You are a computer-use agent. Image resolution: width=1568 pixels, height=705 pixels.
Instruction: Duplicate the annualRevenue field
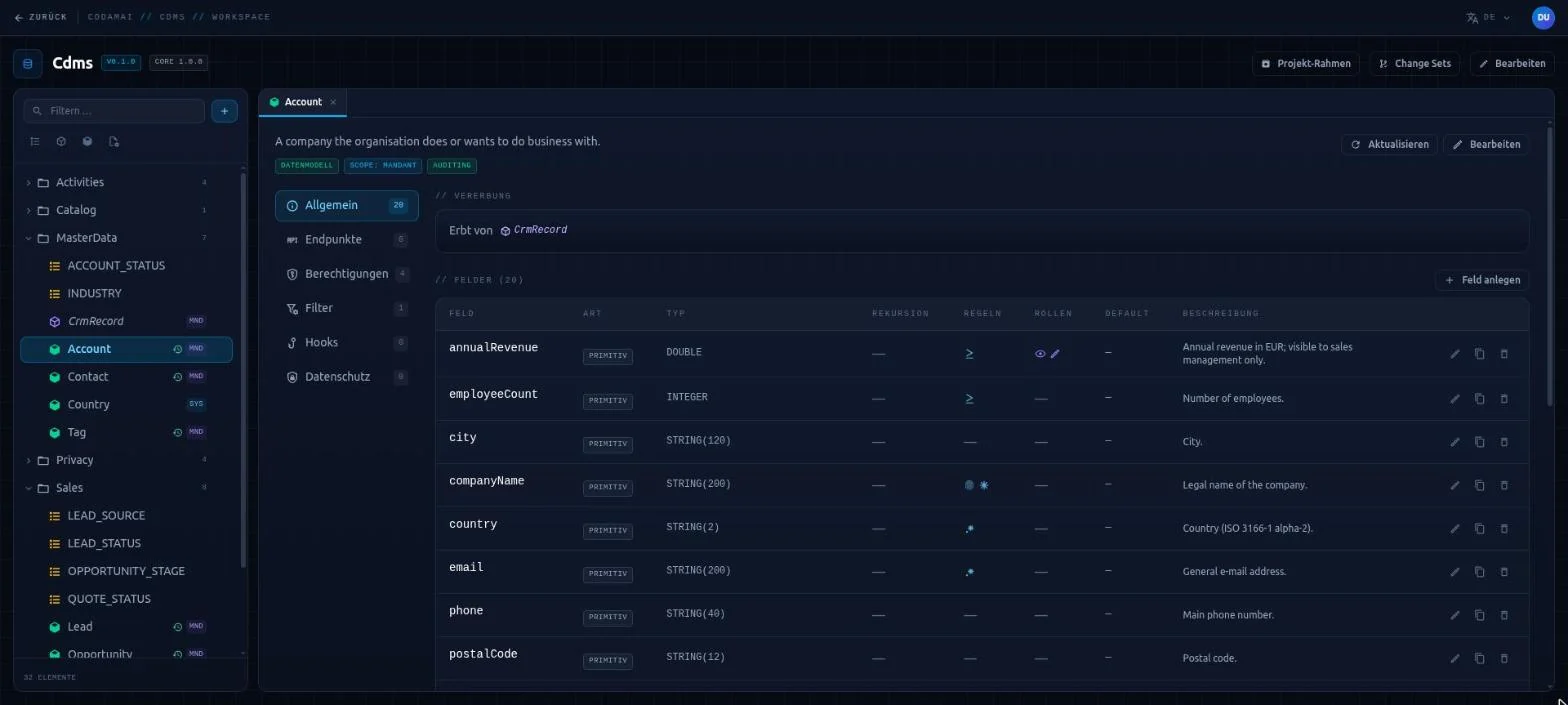pos(1479,354)
